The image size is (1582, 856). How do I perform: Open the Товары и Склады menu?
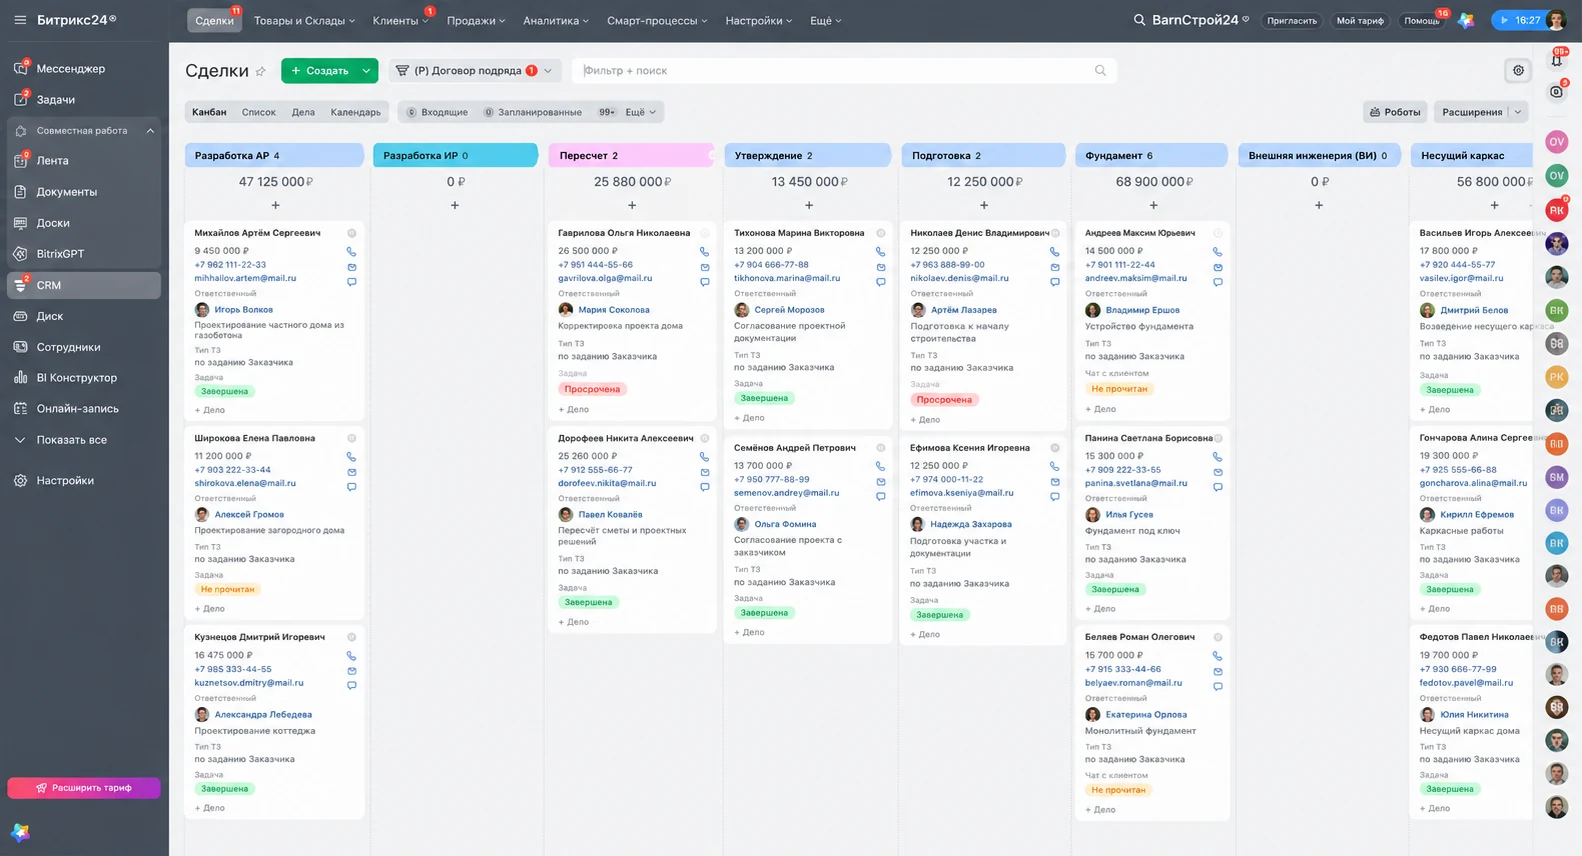304,20
